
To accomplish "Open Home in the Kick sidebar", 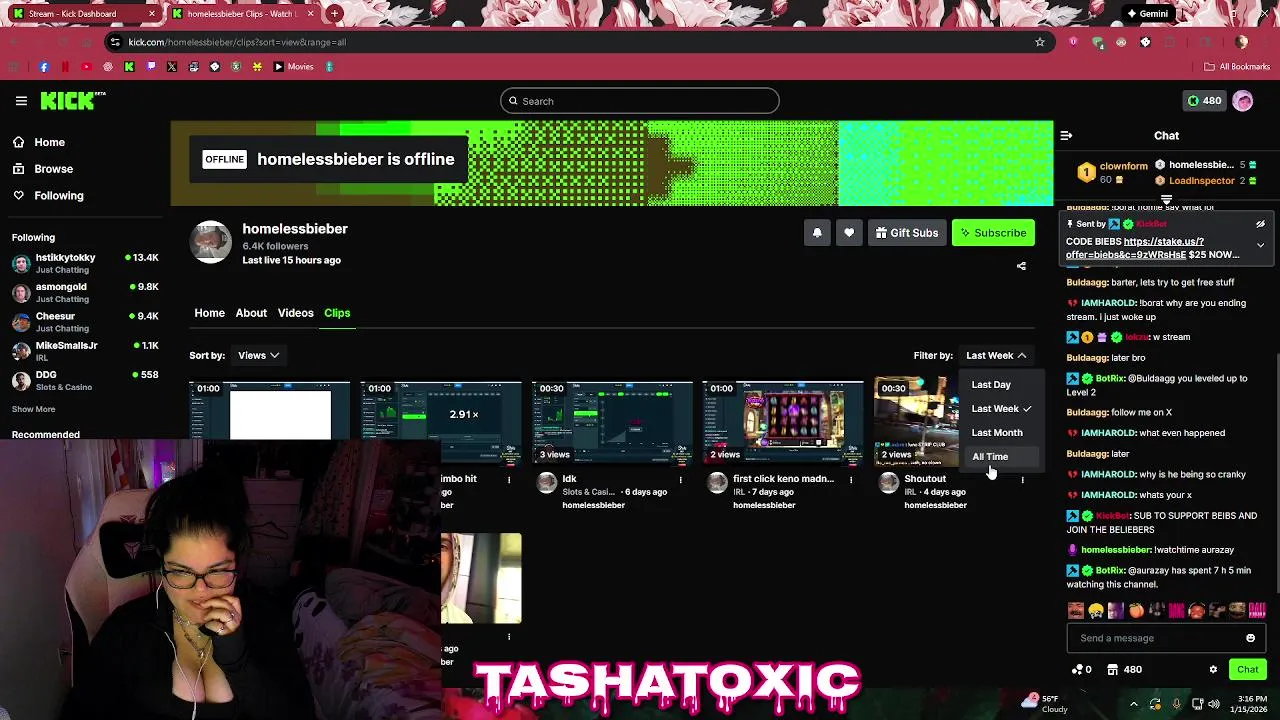I will point(49,142).
